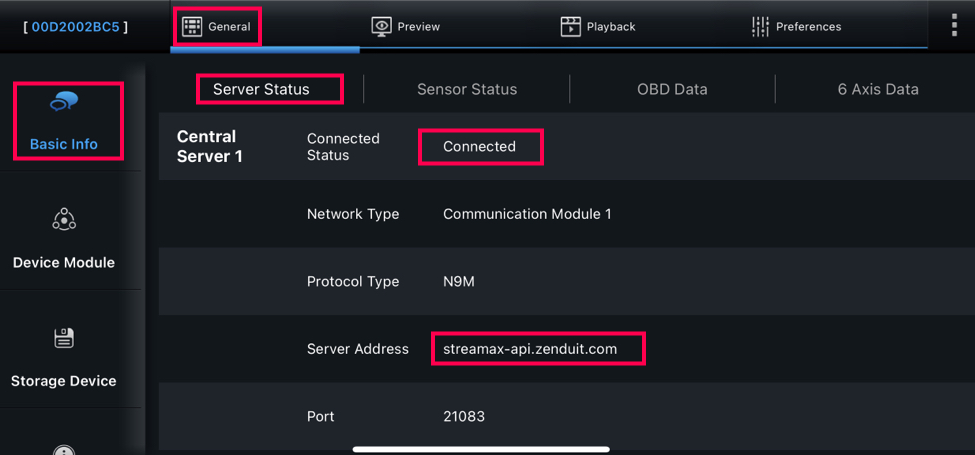
Task: Tap the Communication Module 1 network value
Action: point(527,214)
